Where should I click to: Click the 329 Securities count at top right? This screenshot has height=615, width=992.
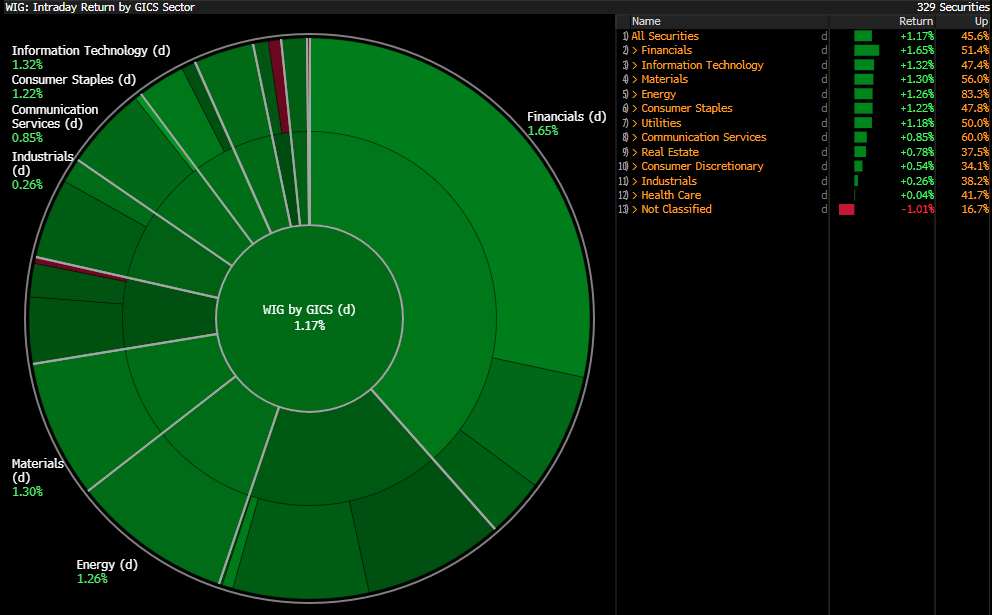coord(953,7)
